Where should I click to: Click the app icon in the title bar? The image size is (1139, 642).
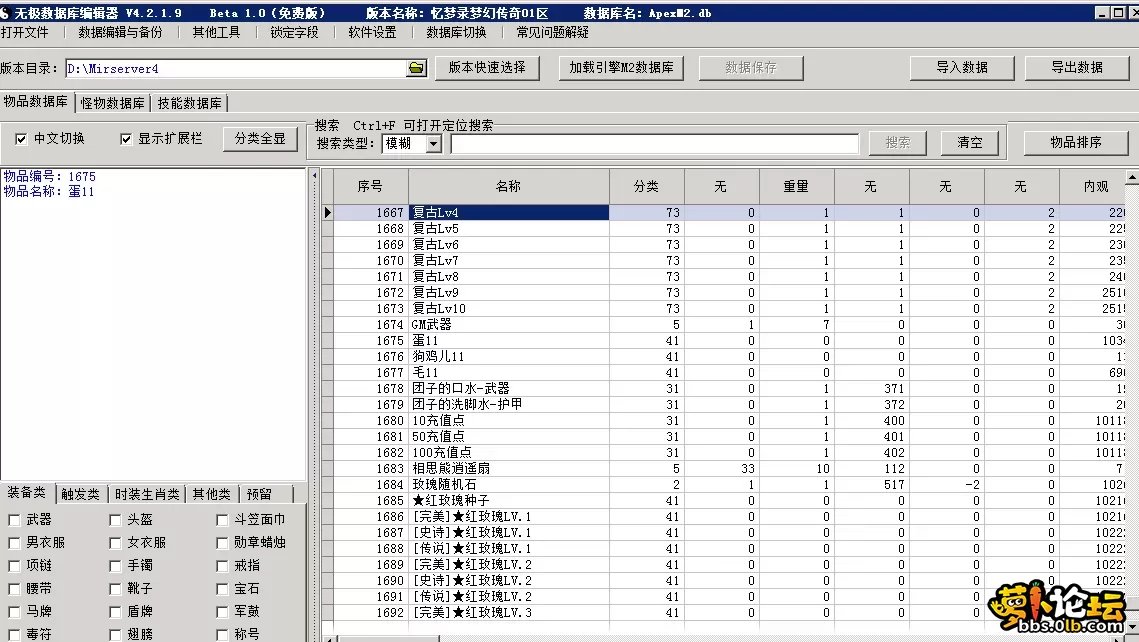6,12
